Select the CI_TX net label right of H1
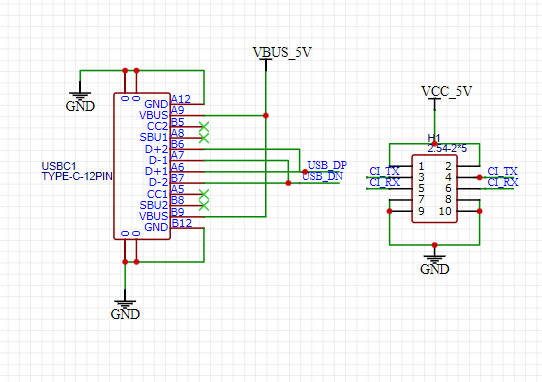542x382 pixels. pyautogui.click(x=503, y=171)
